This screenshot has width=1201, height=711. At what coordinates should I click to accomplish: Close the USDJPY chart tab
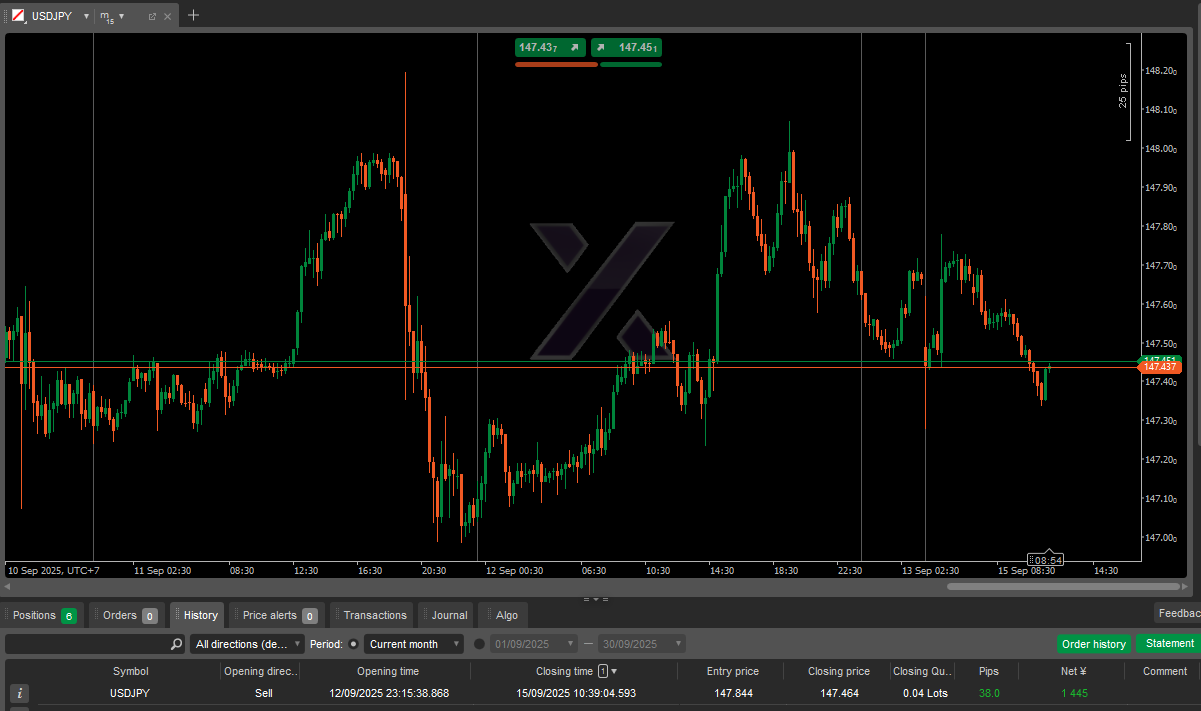point(167,16)
